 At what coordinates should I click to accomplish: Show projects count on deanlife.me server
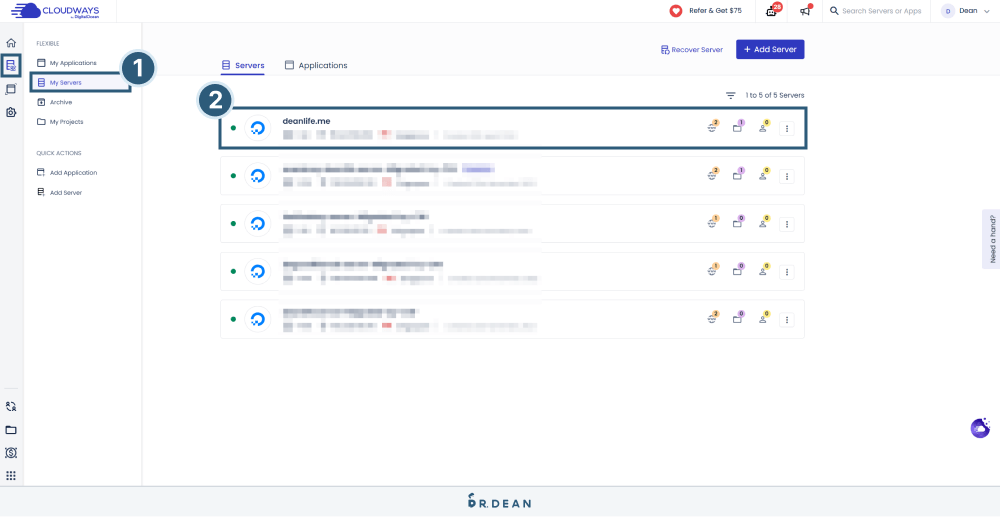pos(738,127)
